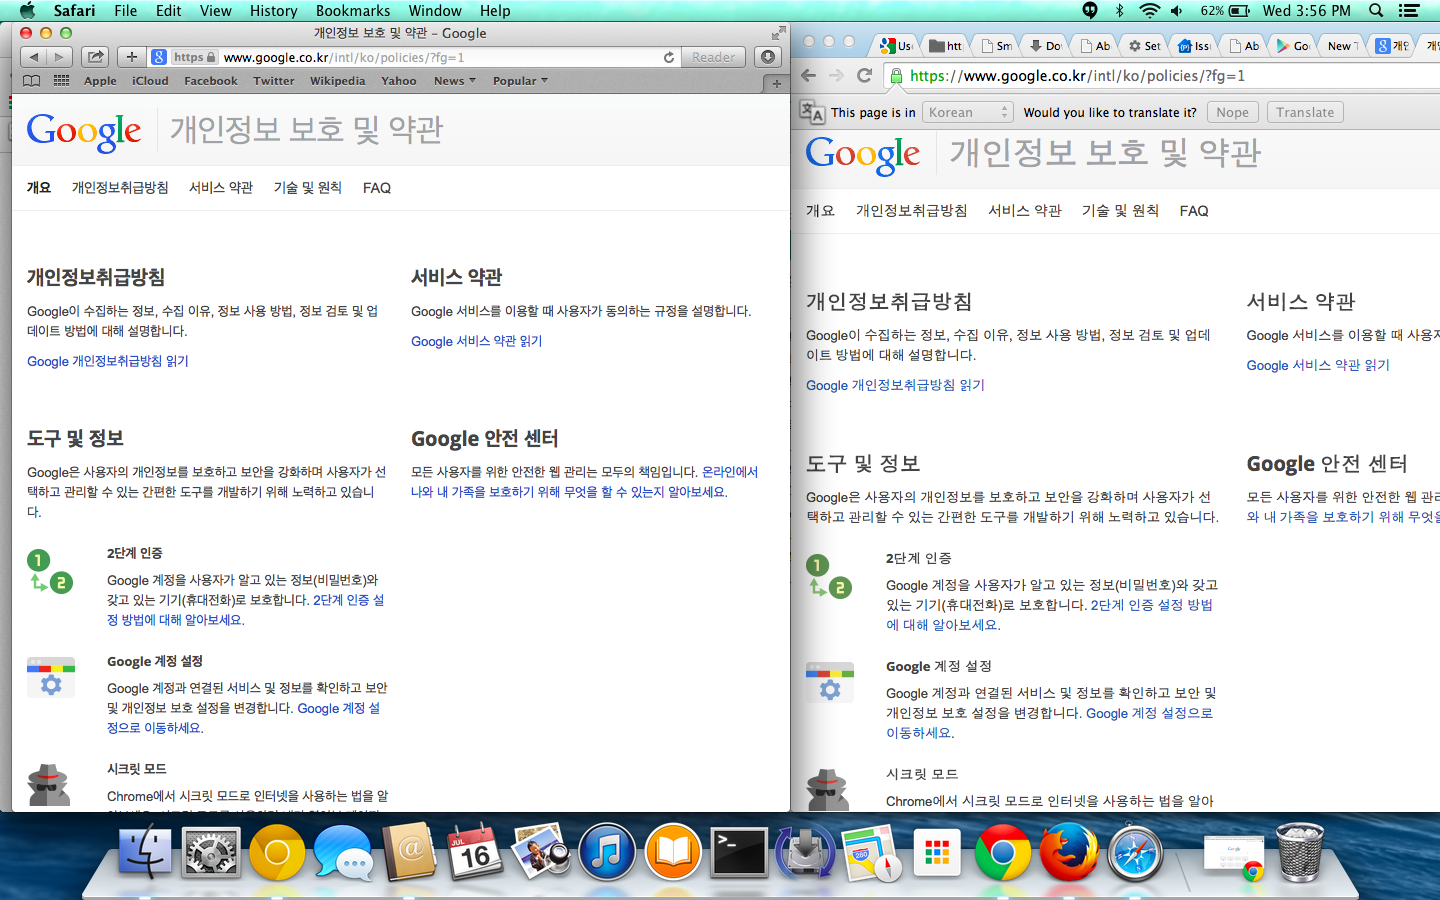Click Google account settings gear icon in Chrome page

point(830,682)
